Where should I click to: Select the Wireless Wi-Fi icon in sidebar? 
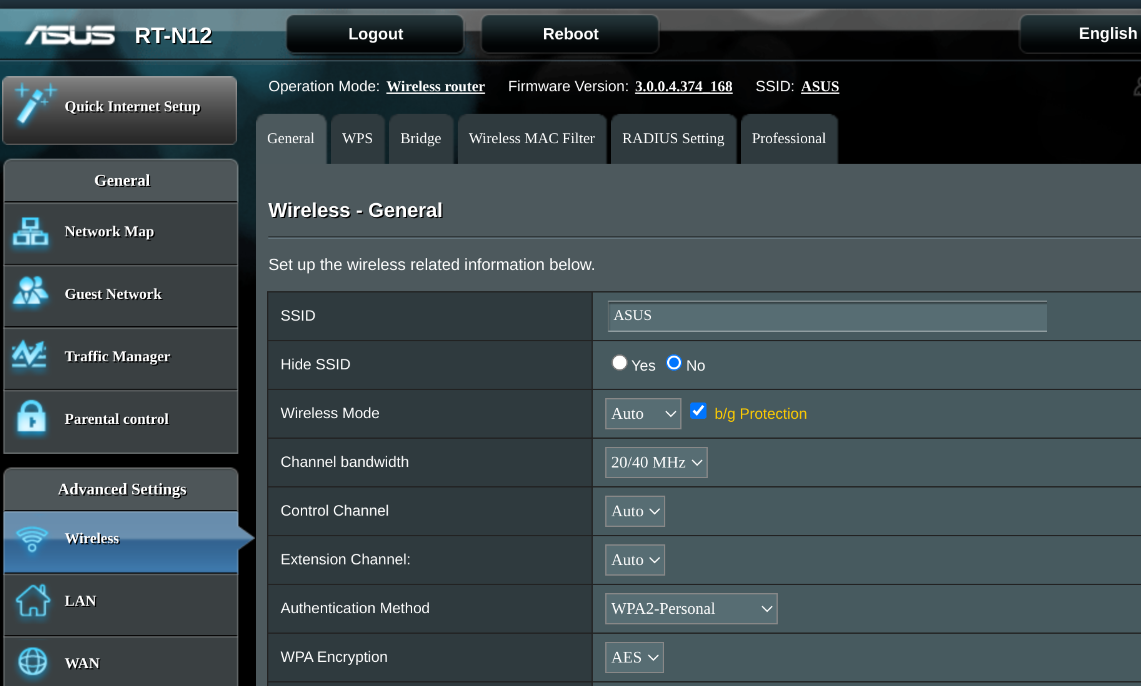pyautogui.click(x=31, y=539)
